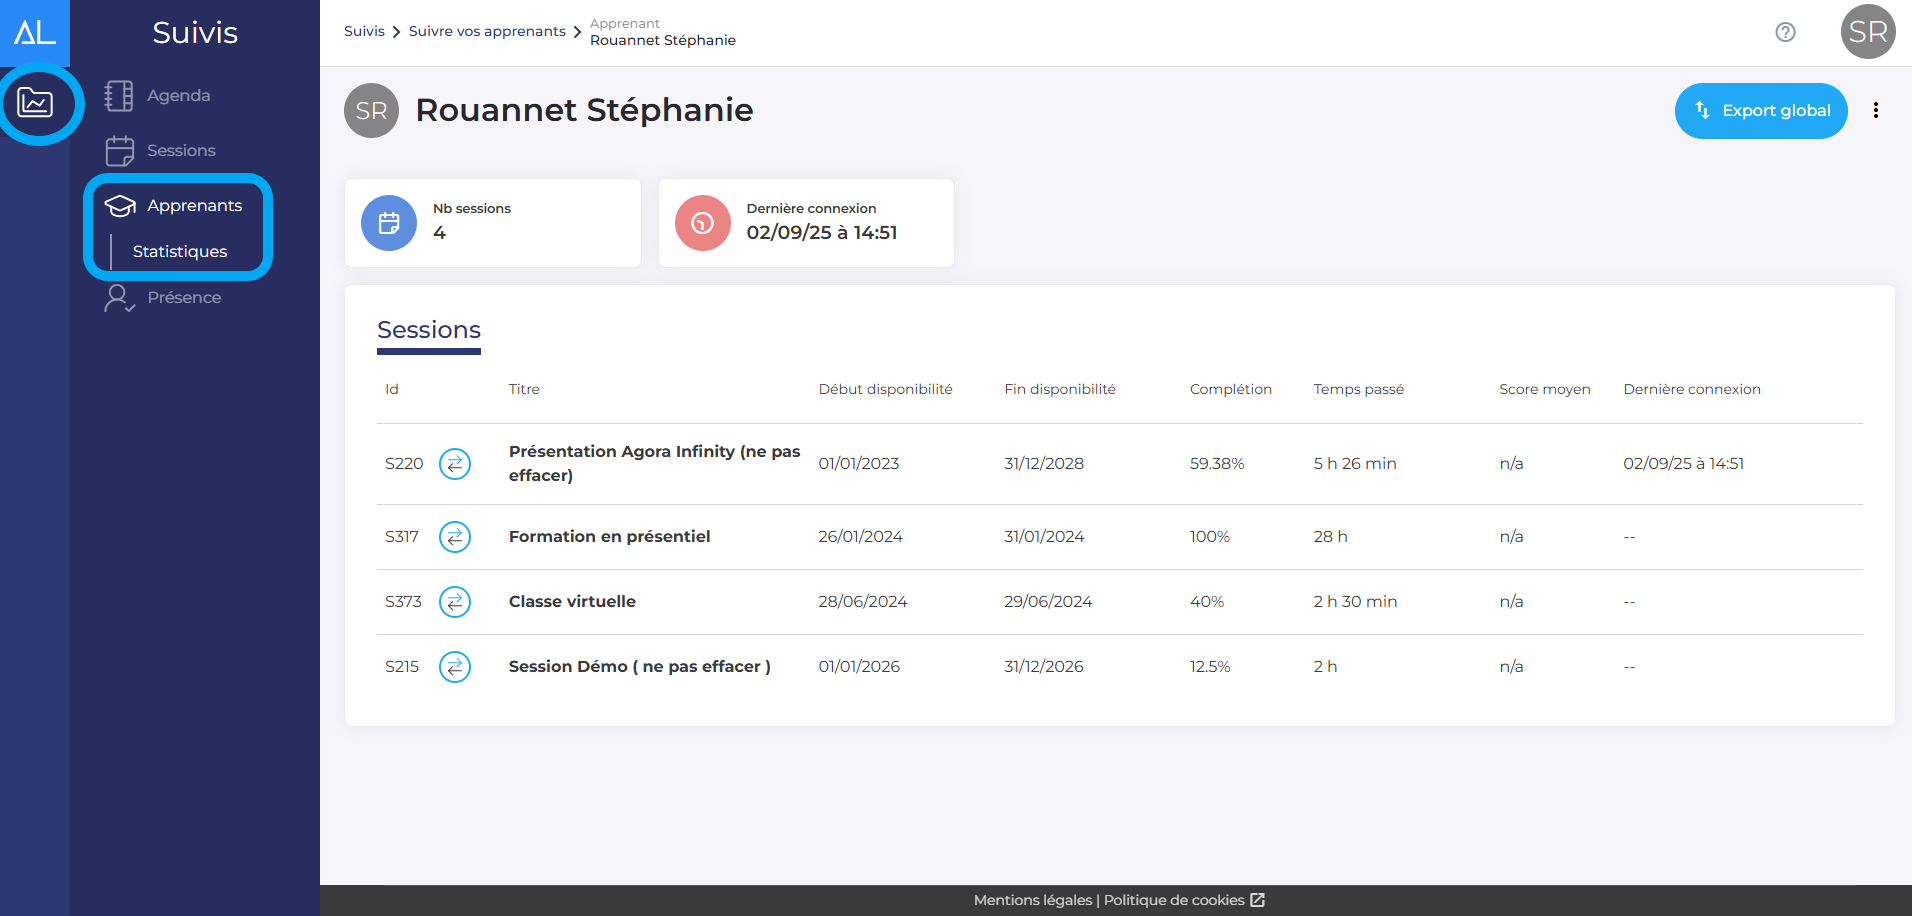The image size is (1912, 916).
Task: Open the SR user avatar menu
Action: coord(1868,32)
